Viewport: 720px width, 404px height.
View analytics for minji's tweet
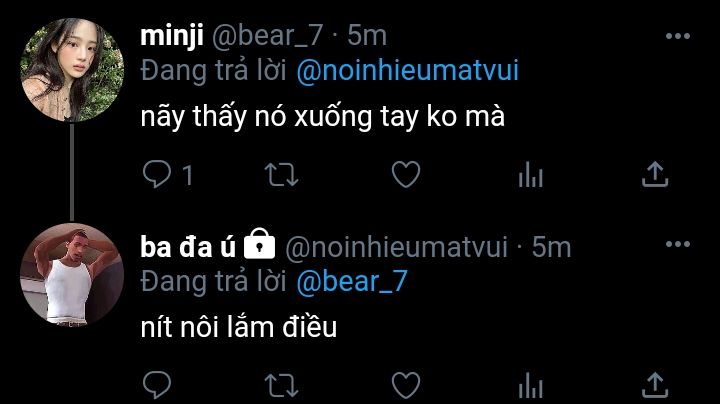coord(529,176)
